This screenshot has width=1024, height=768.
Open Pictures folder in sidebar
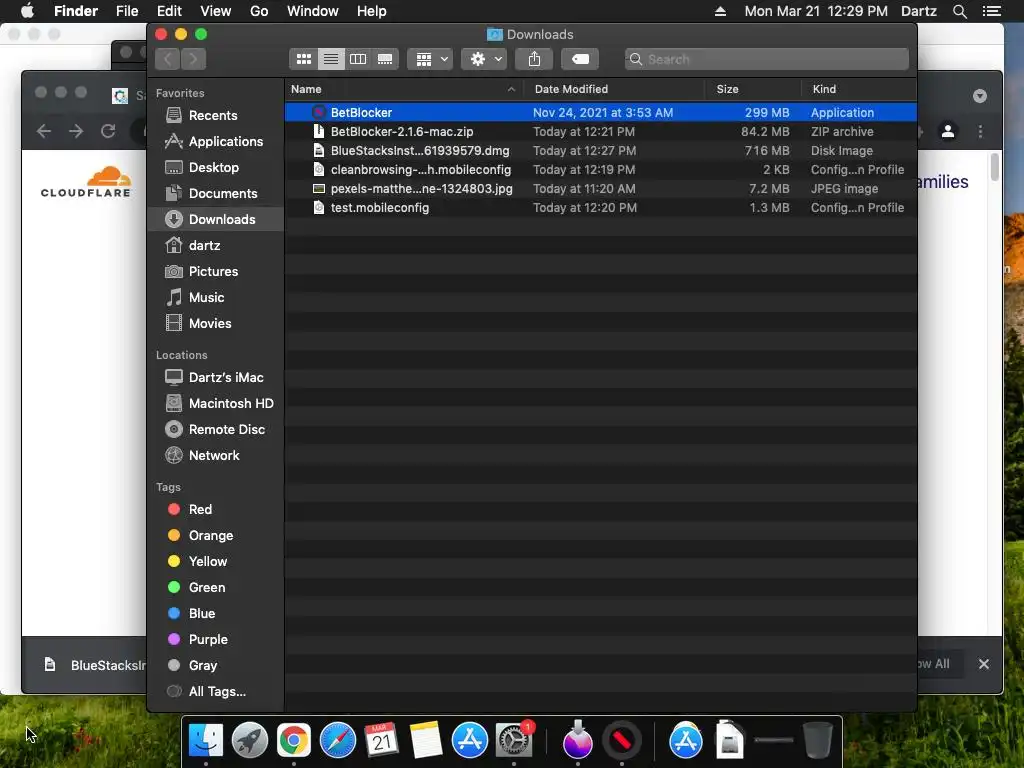click(216, 272)
